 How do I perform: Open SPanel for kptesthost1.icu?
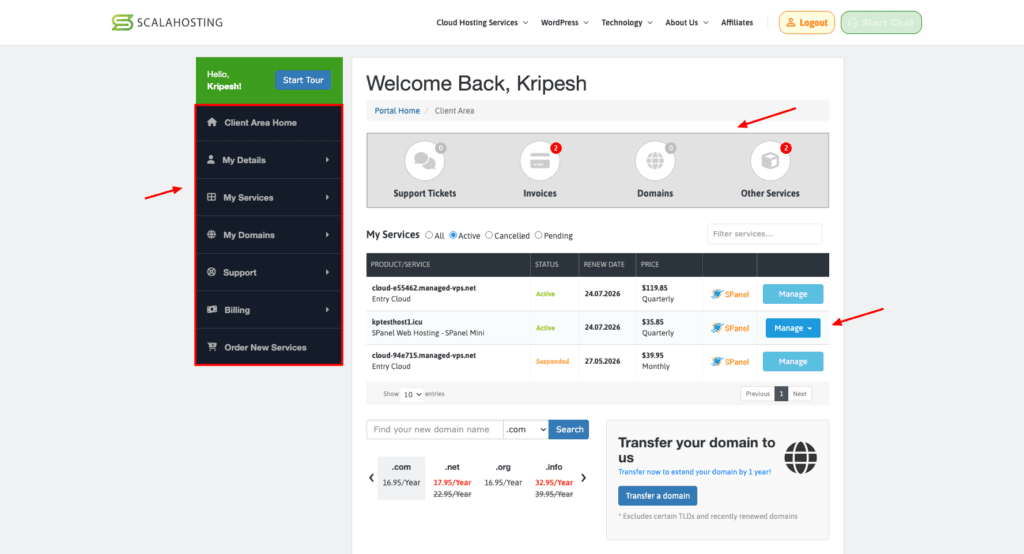(730, 328)
